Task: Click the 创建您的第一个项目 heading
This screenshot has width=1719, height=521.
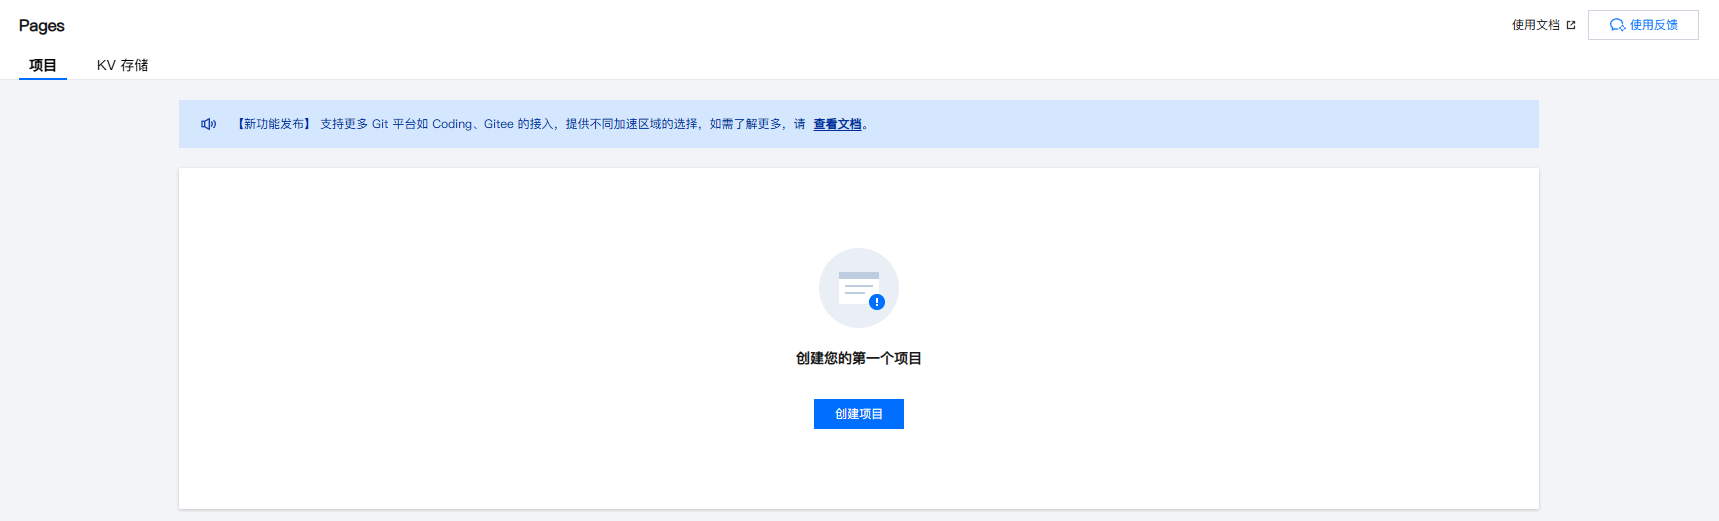Action: pos(858,358)
